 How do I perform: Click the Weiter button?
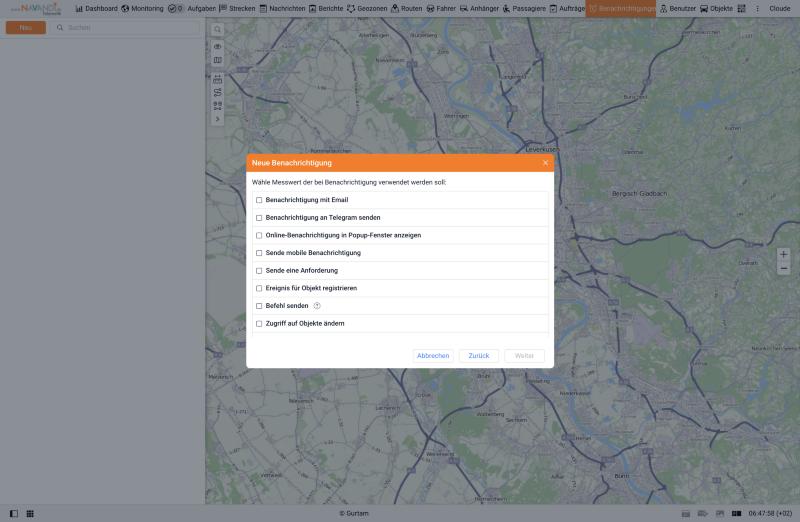coord(524,356)
